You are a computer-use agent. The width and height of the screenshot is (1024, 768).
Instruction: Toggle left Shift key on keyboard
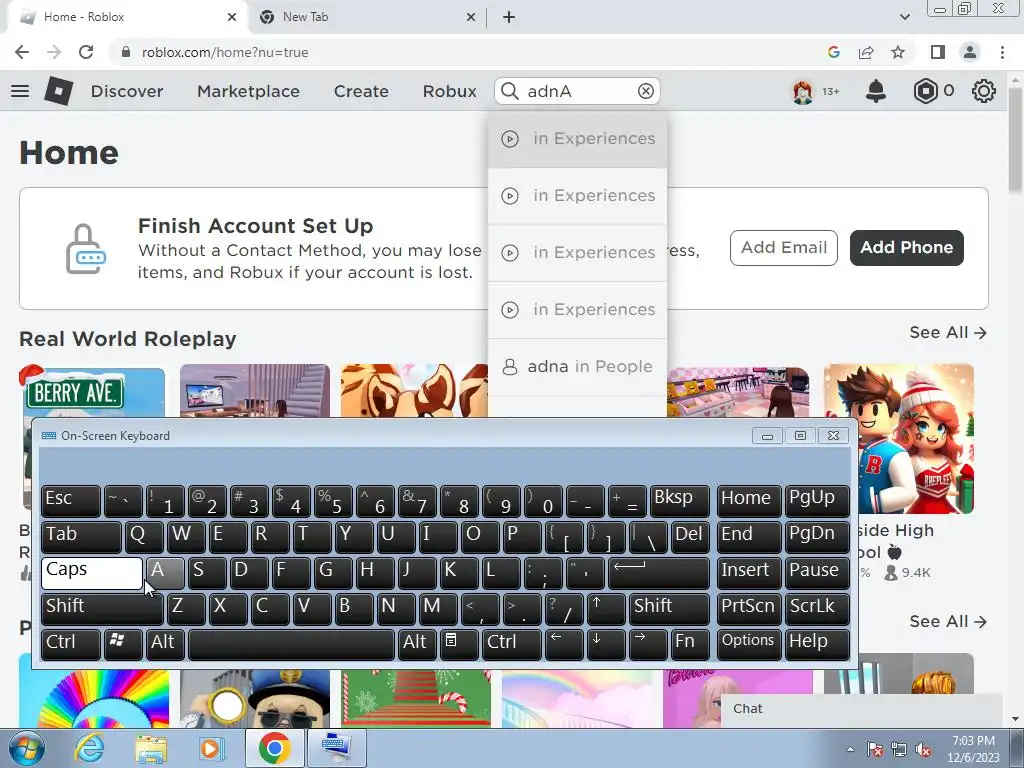[102, 609]
